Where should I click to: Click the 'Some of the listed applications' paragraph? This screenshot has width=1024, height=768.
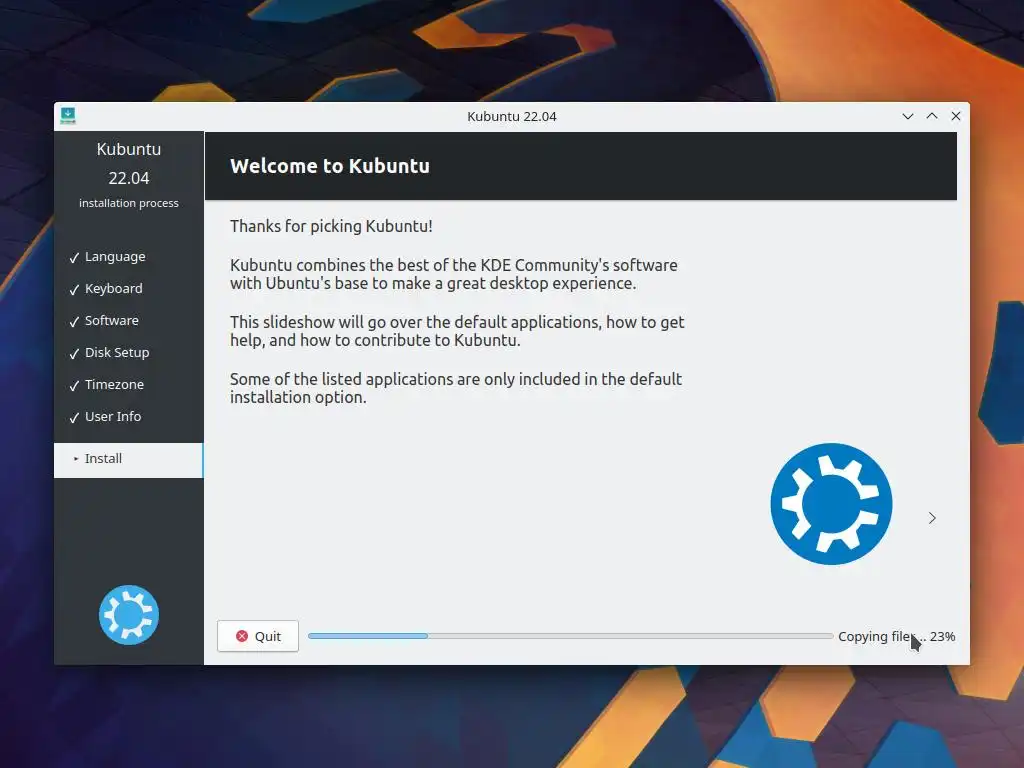(456, 388)
